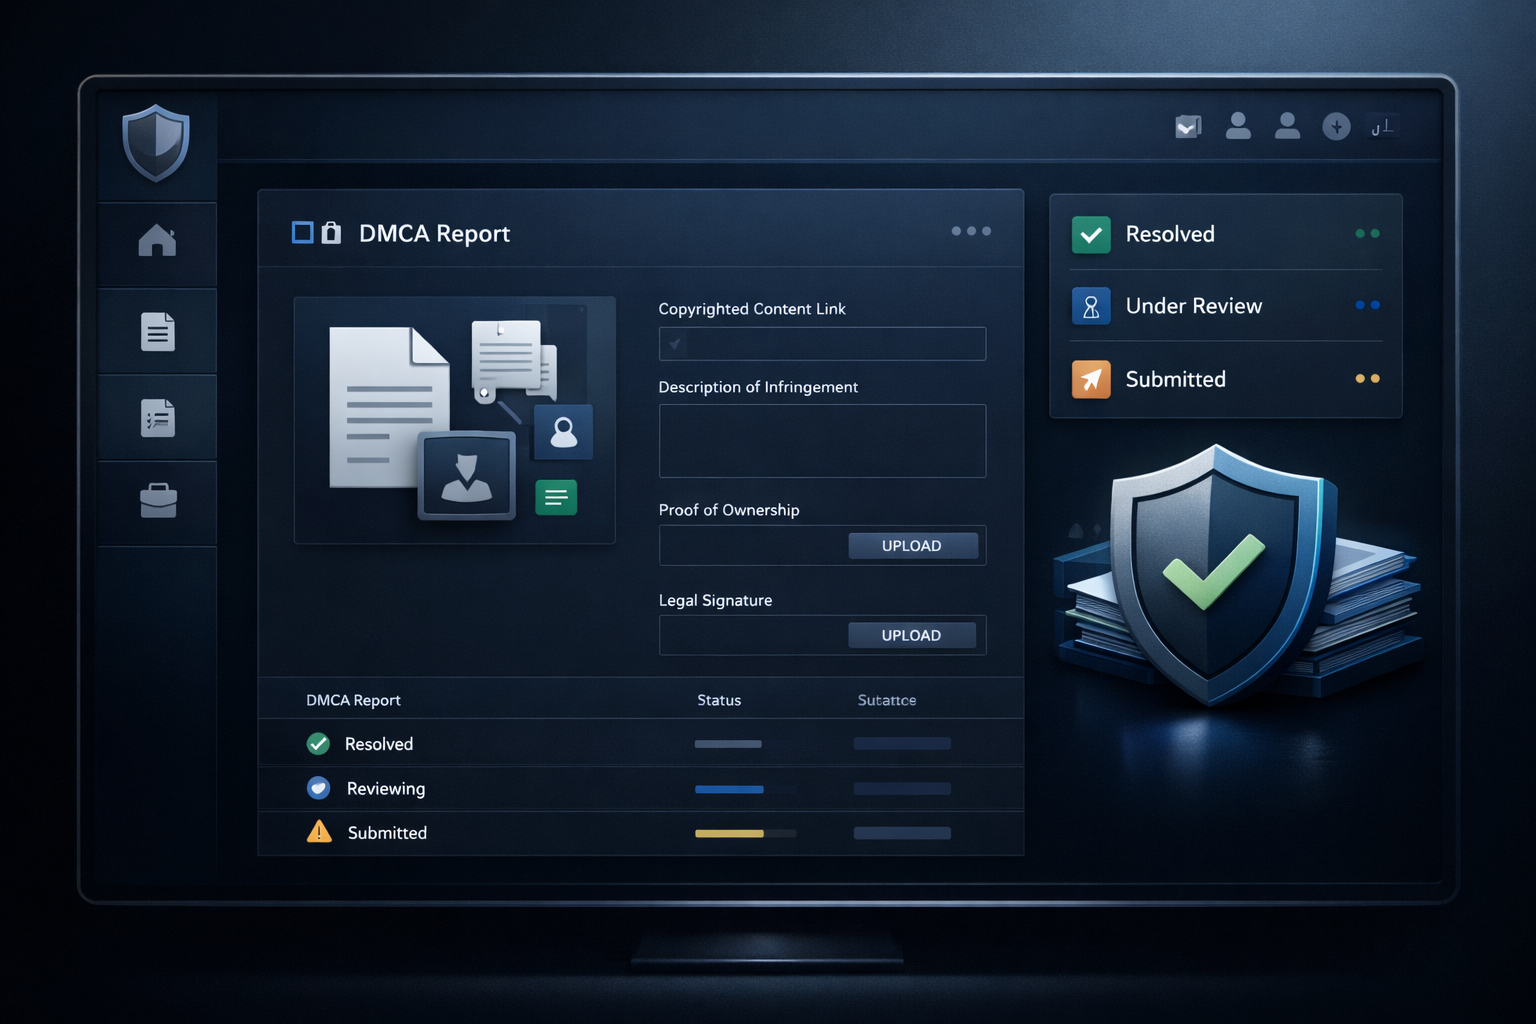Image resolution: width=1536 pixels, height=1024 pixels.
Task: Click the blue Under Review icon
Action: 1091,306
